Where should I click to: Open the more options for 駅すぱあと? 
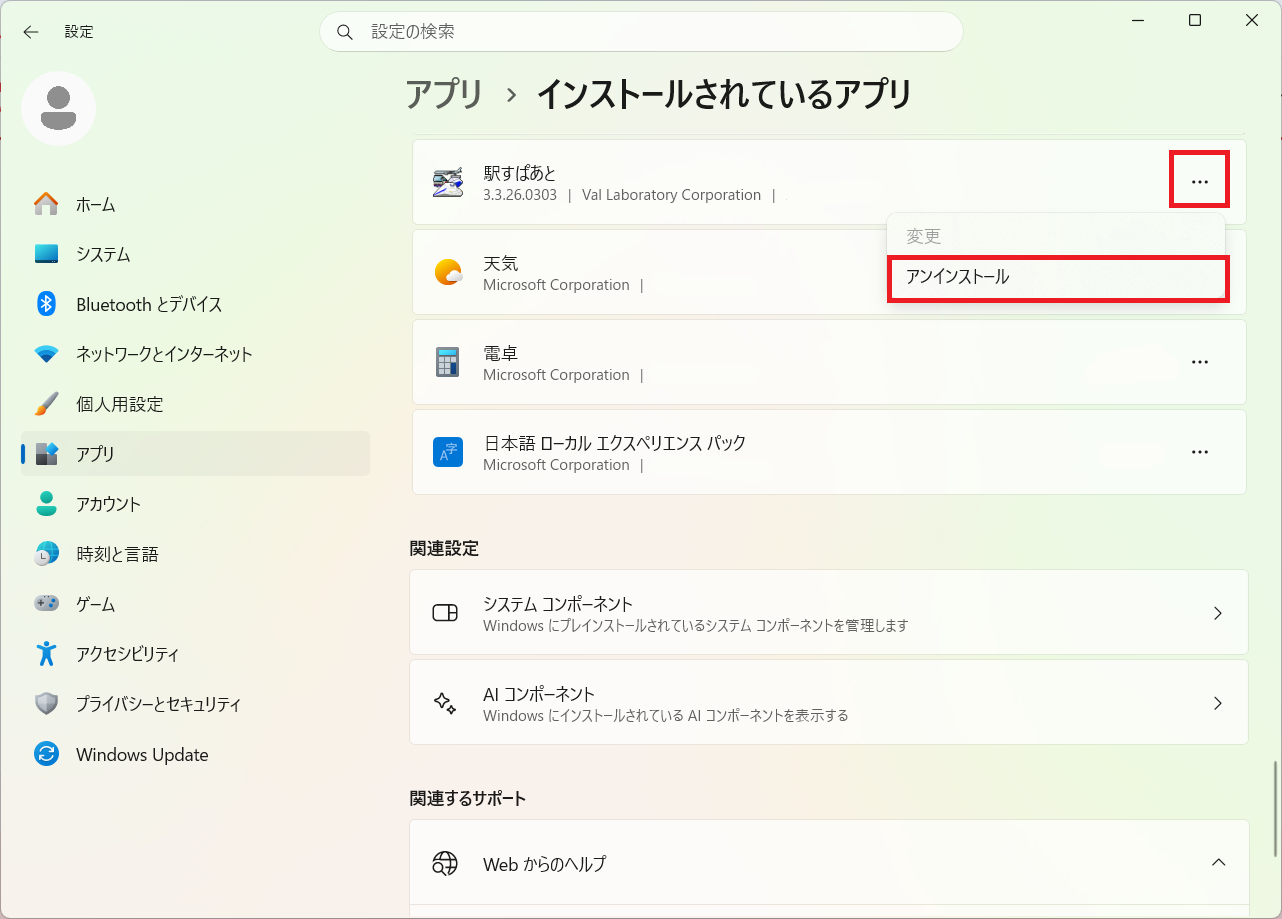point(1200,182)
